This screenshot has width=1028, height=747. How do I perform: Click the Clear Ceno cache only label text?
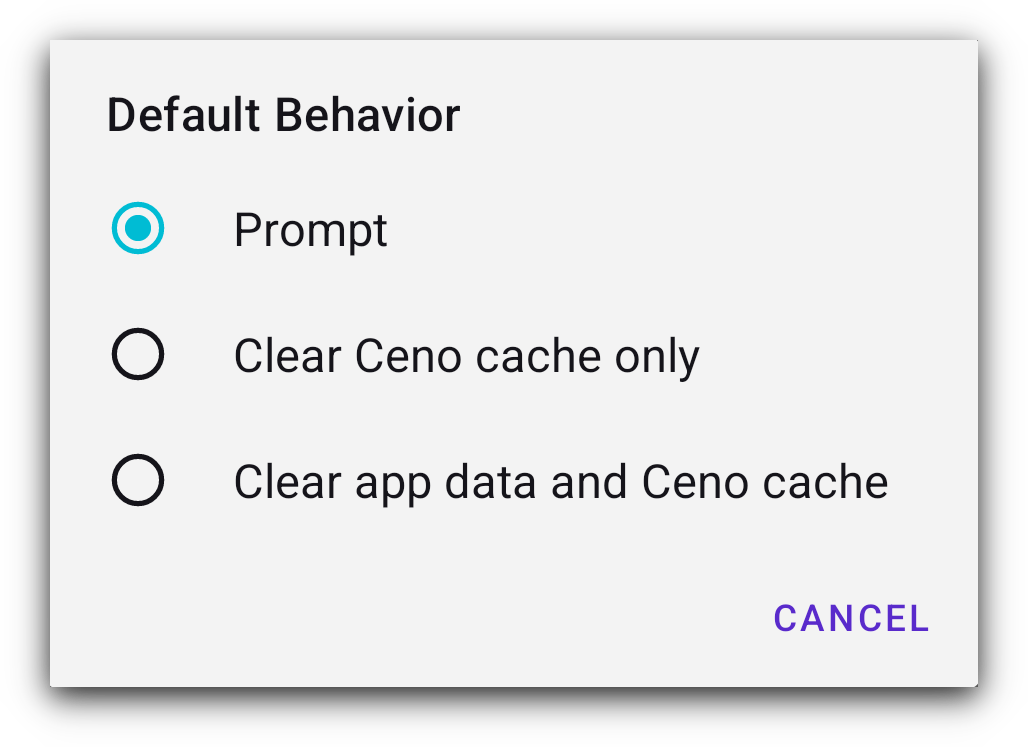[466, 355]
